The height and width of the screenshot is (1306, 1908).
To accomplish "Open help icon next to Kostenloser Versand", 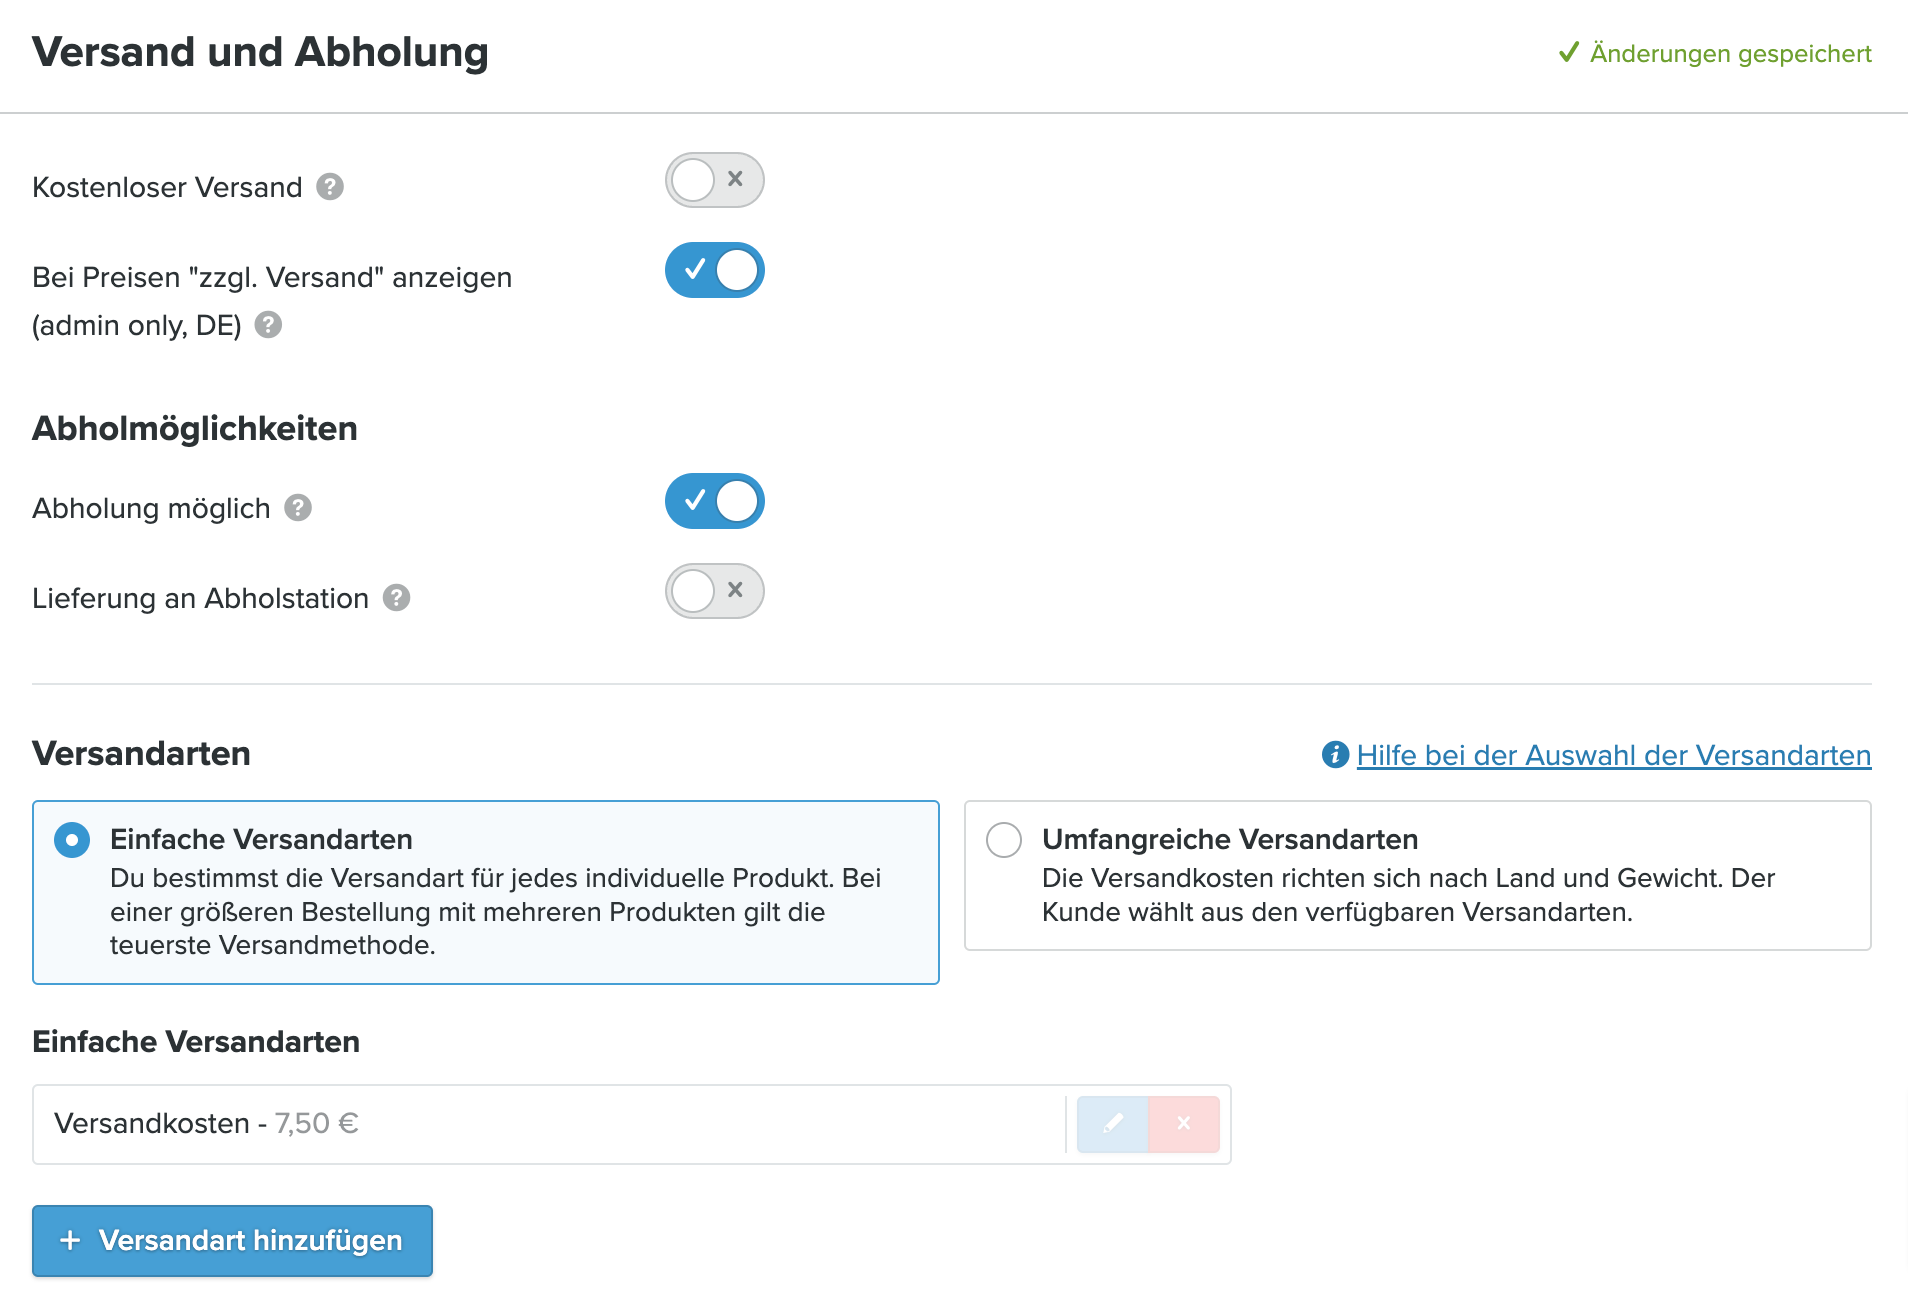I will coord(330,187).
